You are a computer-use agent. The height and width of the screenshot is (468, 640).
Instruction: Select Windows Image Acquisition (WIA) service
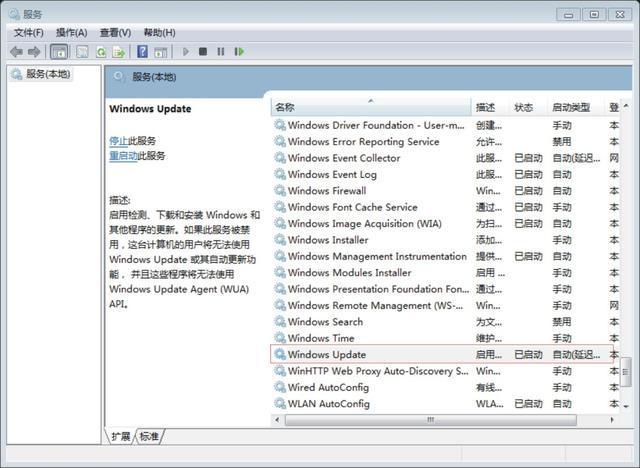click(446, 224)
